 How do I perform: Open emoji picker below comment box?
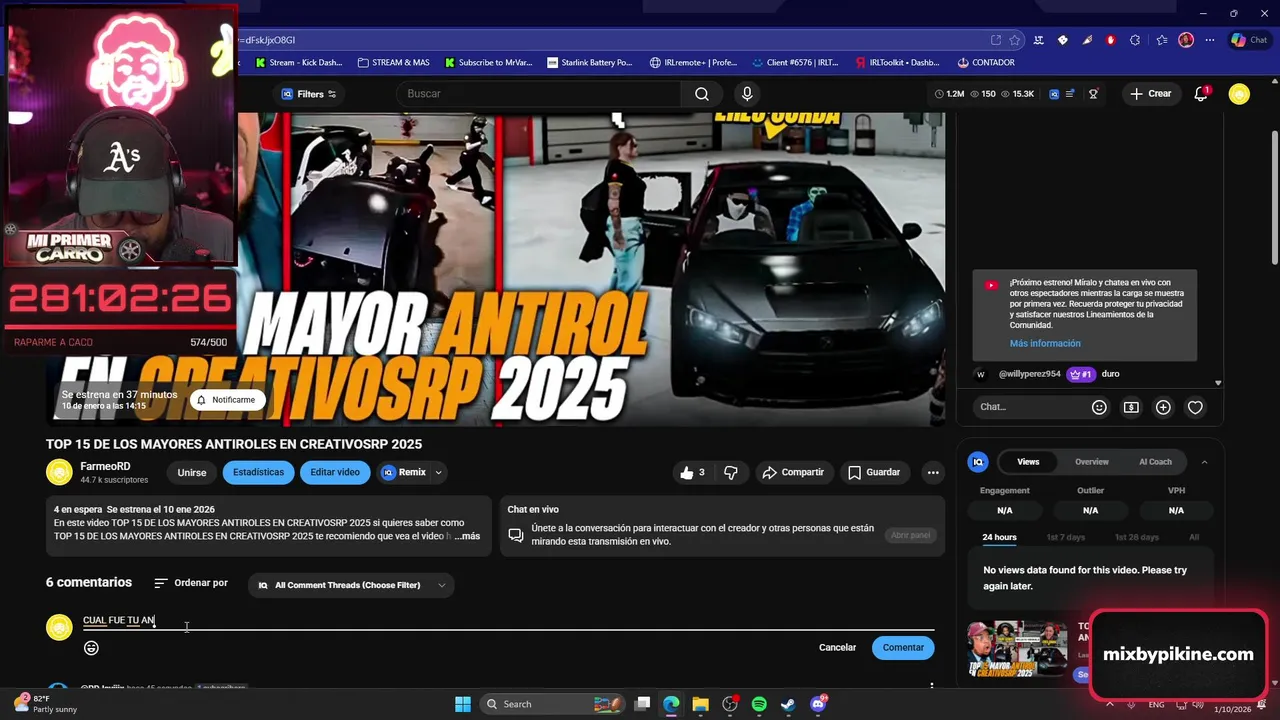(91, 648)
